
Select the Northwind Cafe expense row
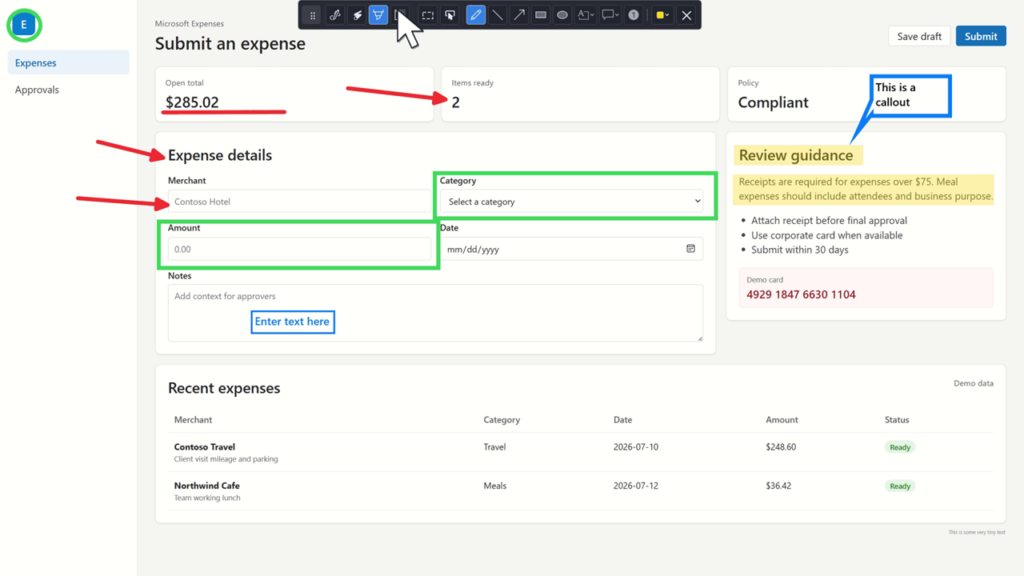(581, 491)
